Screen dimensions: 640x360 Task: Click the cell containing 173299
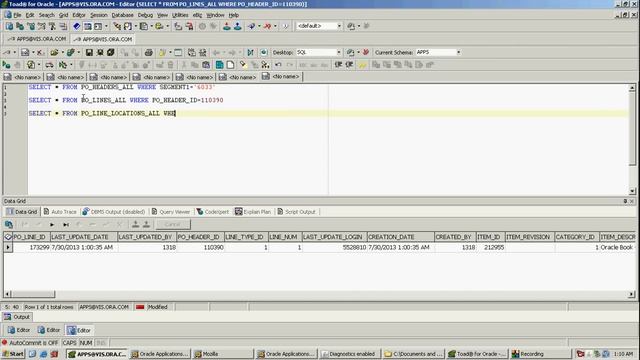[31, 247]
